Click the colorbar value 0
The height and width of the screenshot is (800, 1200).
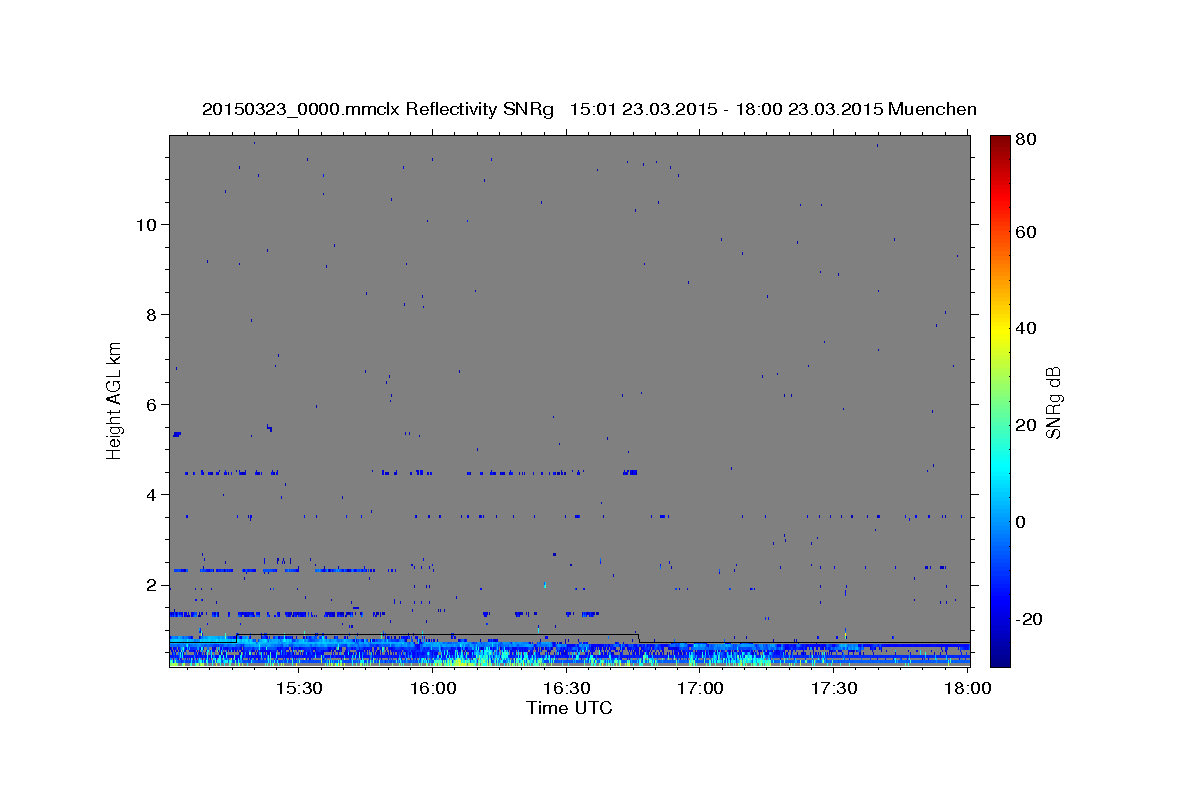pyautogui.click(x=1020, y=522)
